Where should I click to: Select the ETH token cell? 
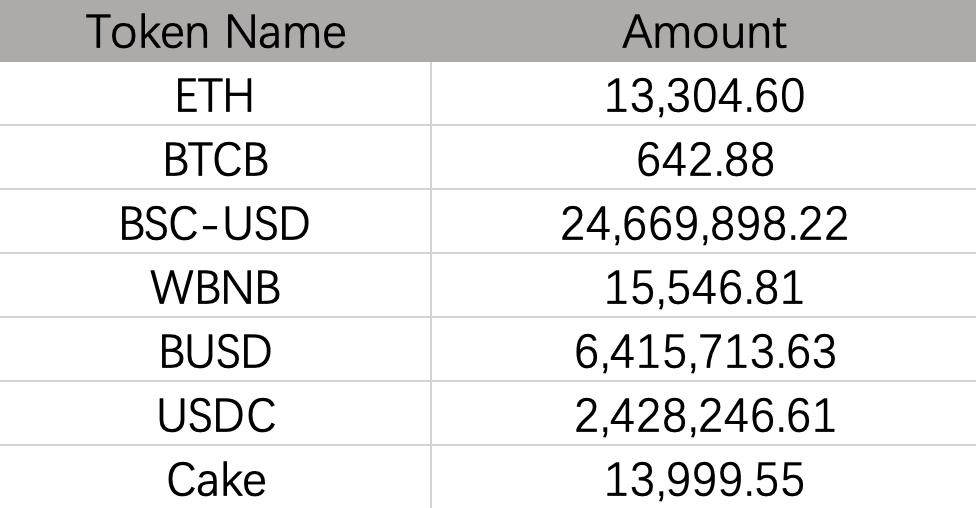tap(215, 96)
